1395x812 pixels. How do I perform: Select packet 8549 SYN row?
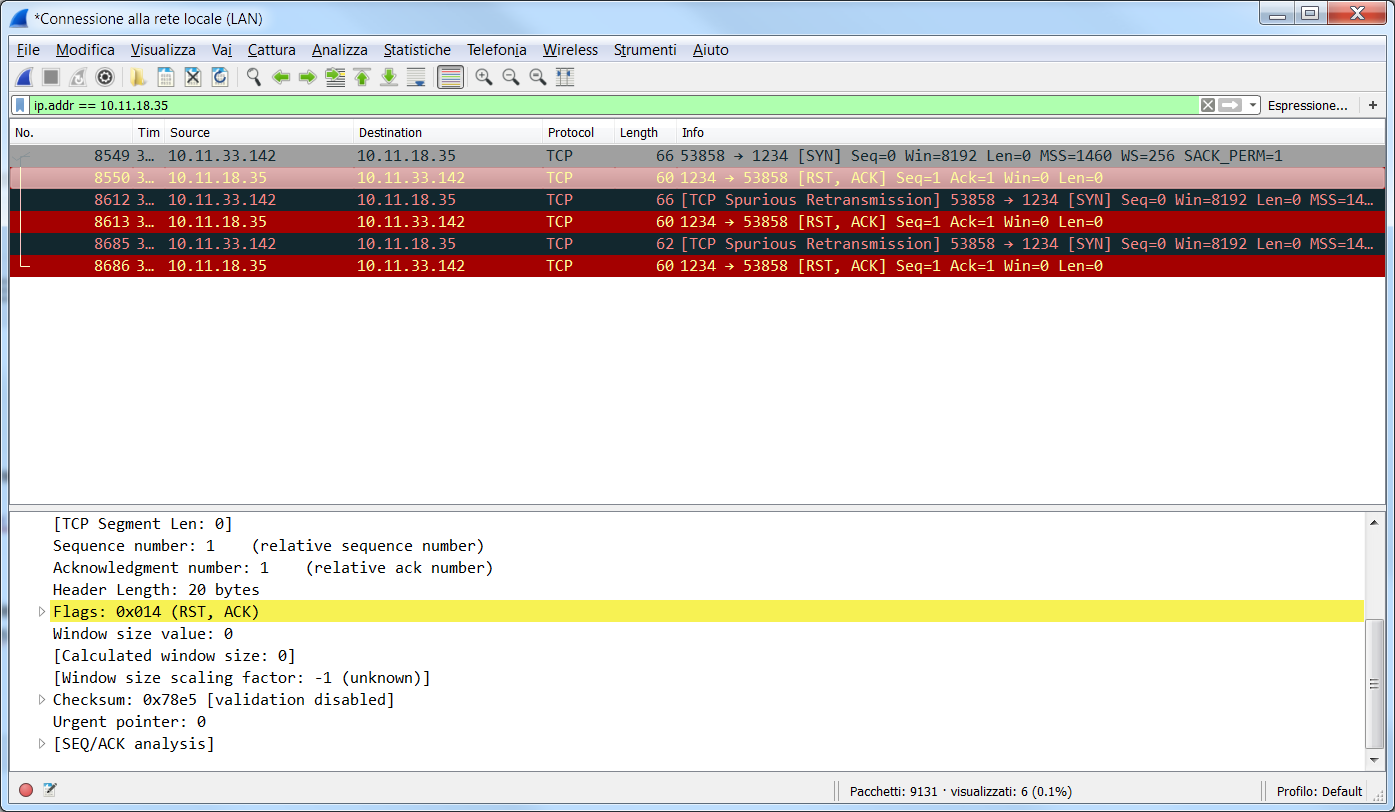pyautogui.click(x=697, y=156)
